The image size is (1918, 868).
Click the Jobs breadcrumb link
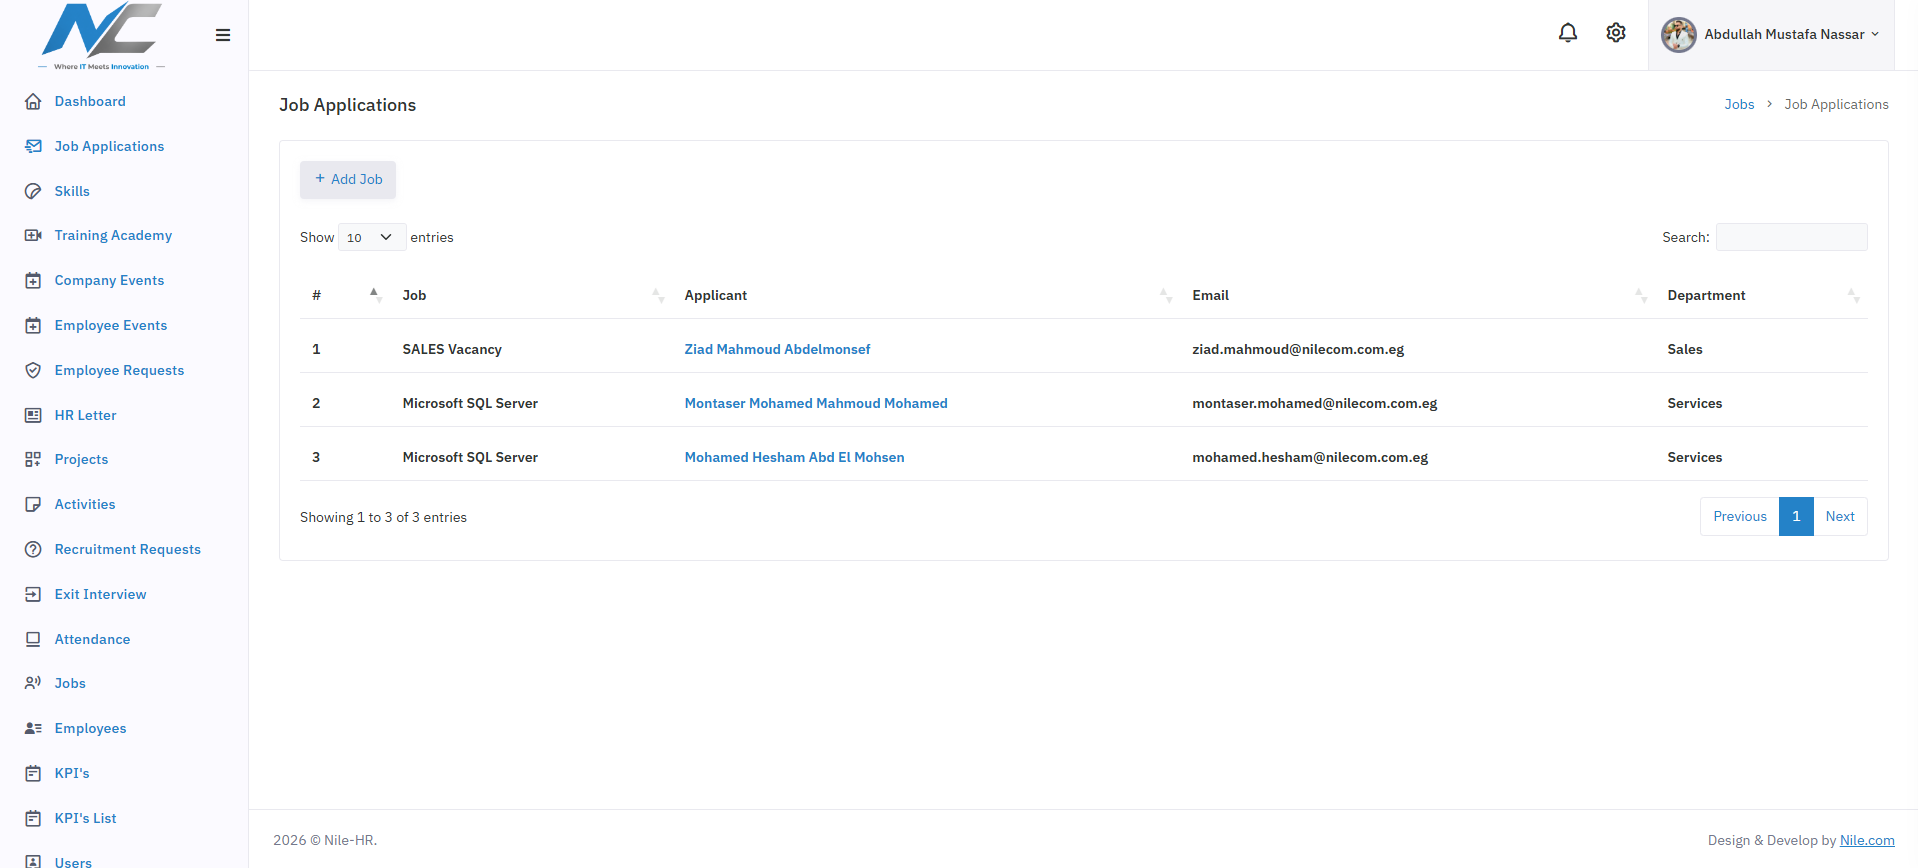(x=1739, y=104)
